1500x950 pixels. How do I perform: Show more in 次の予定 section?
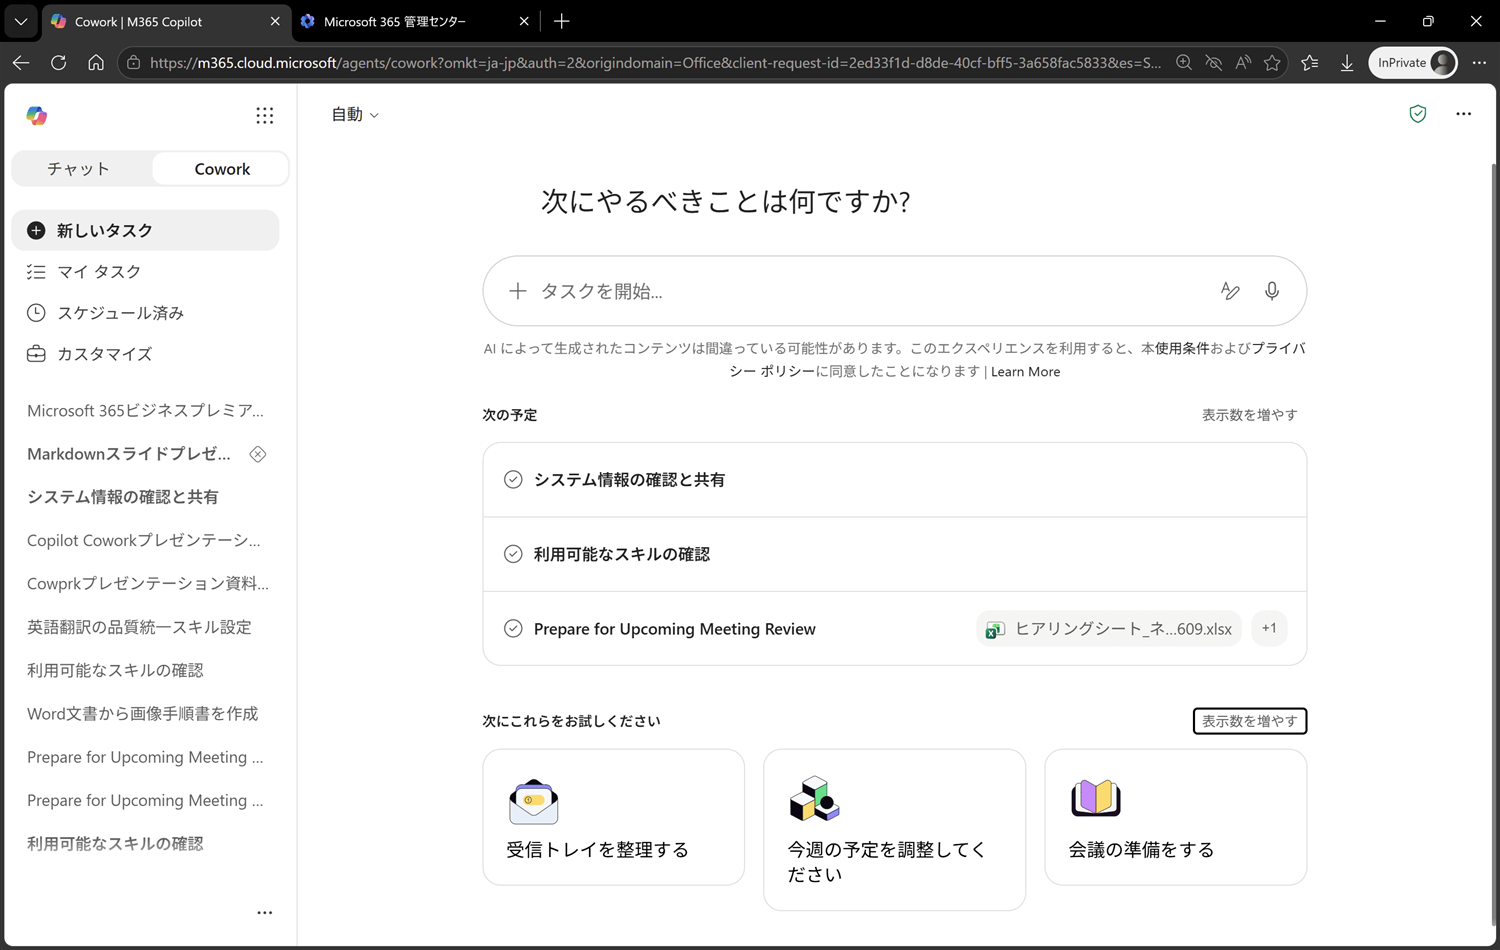click(1249, 415)
